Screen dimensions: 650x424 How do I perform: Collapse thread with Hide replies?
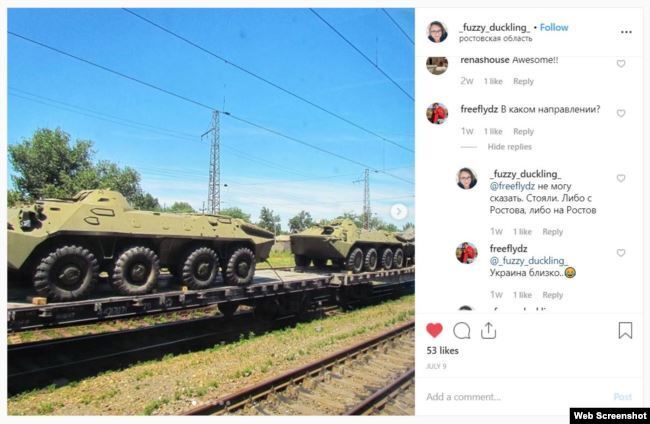tap(509, 147)
